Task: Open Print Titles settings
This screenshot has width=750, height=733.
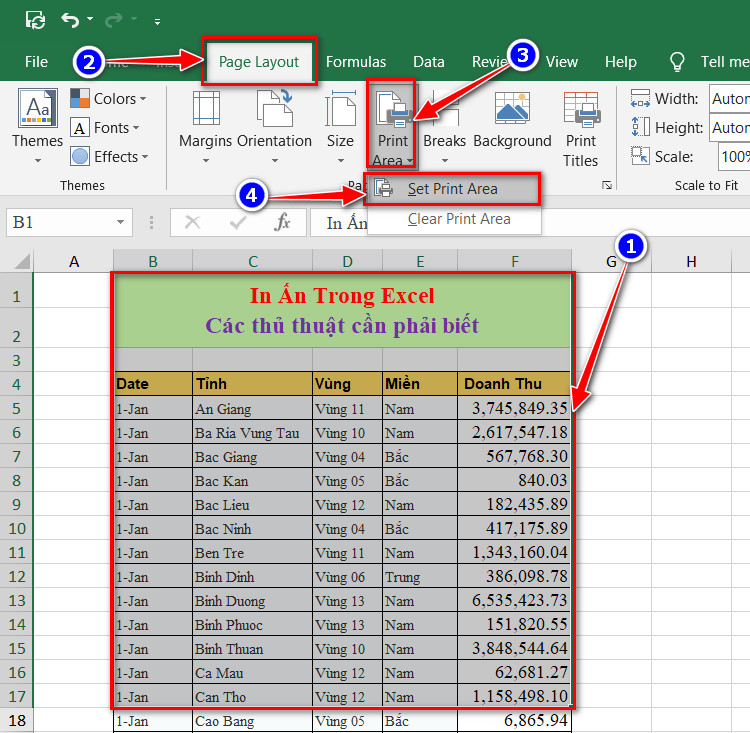Action: click(581, 129)
